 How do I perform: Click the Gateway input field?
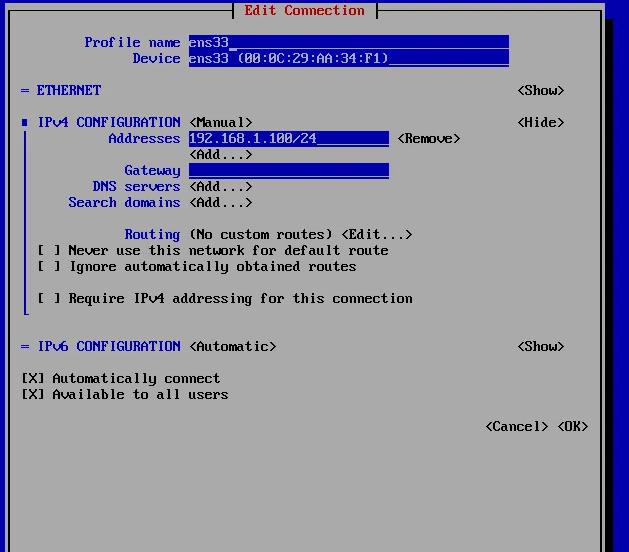pyautogui.click(x=289, y=170)
